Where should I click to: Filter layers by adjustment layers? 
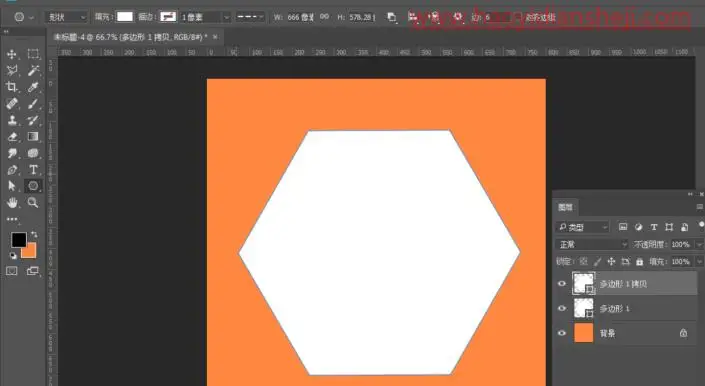click(x=638, y=227)
